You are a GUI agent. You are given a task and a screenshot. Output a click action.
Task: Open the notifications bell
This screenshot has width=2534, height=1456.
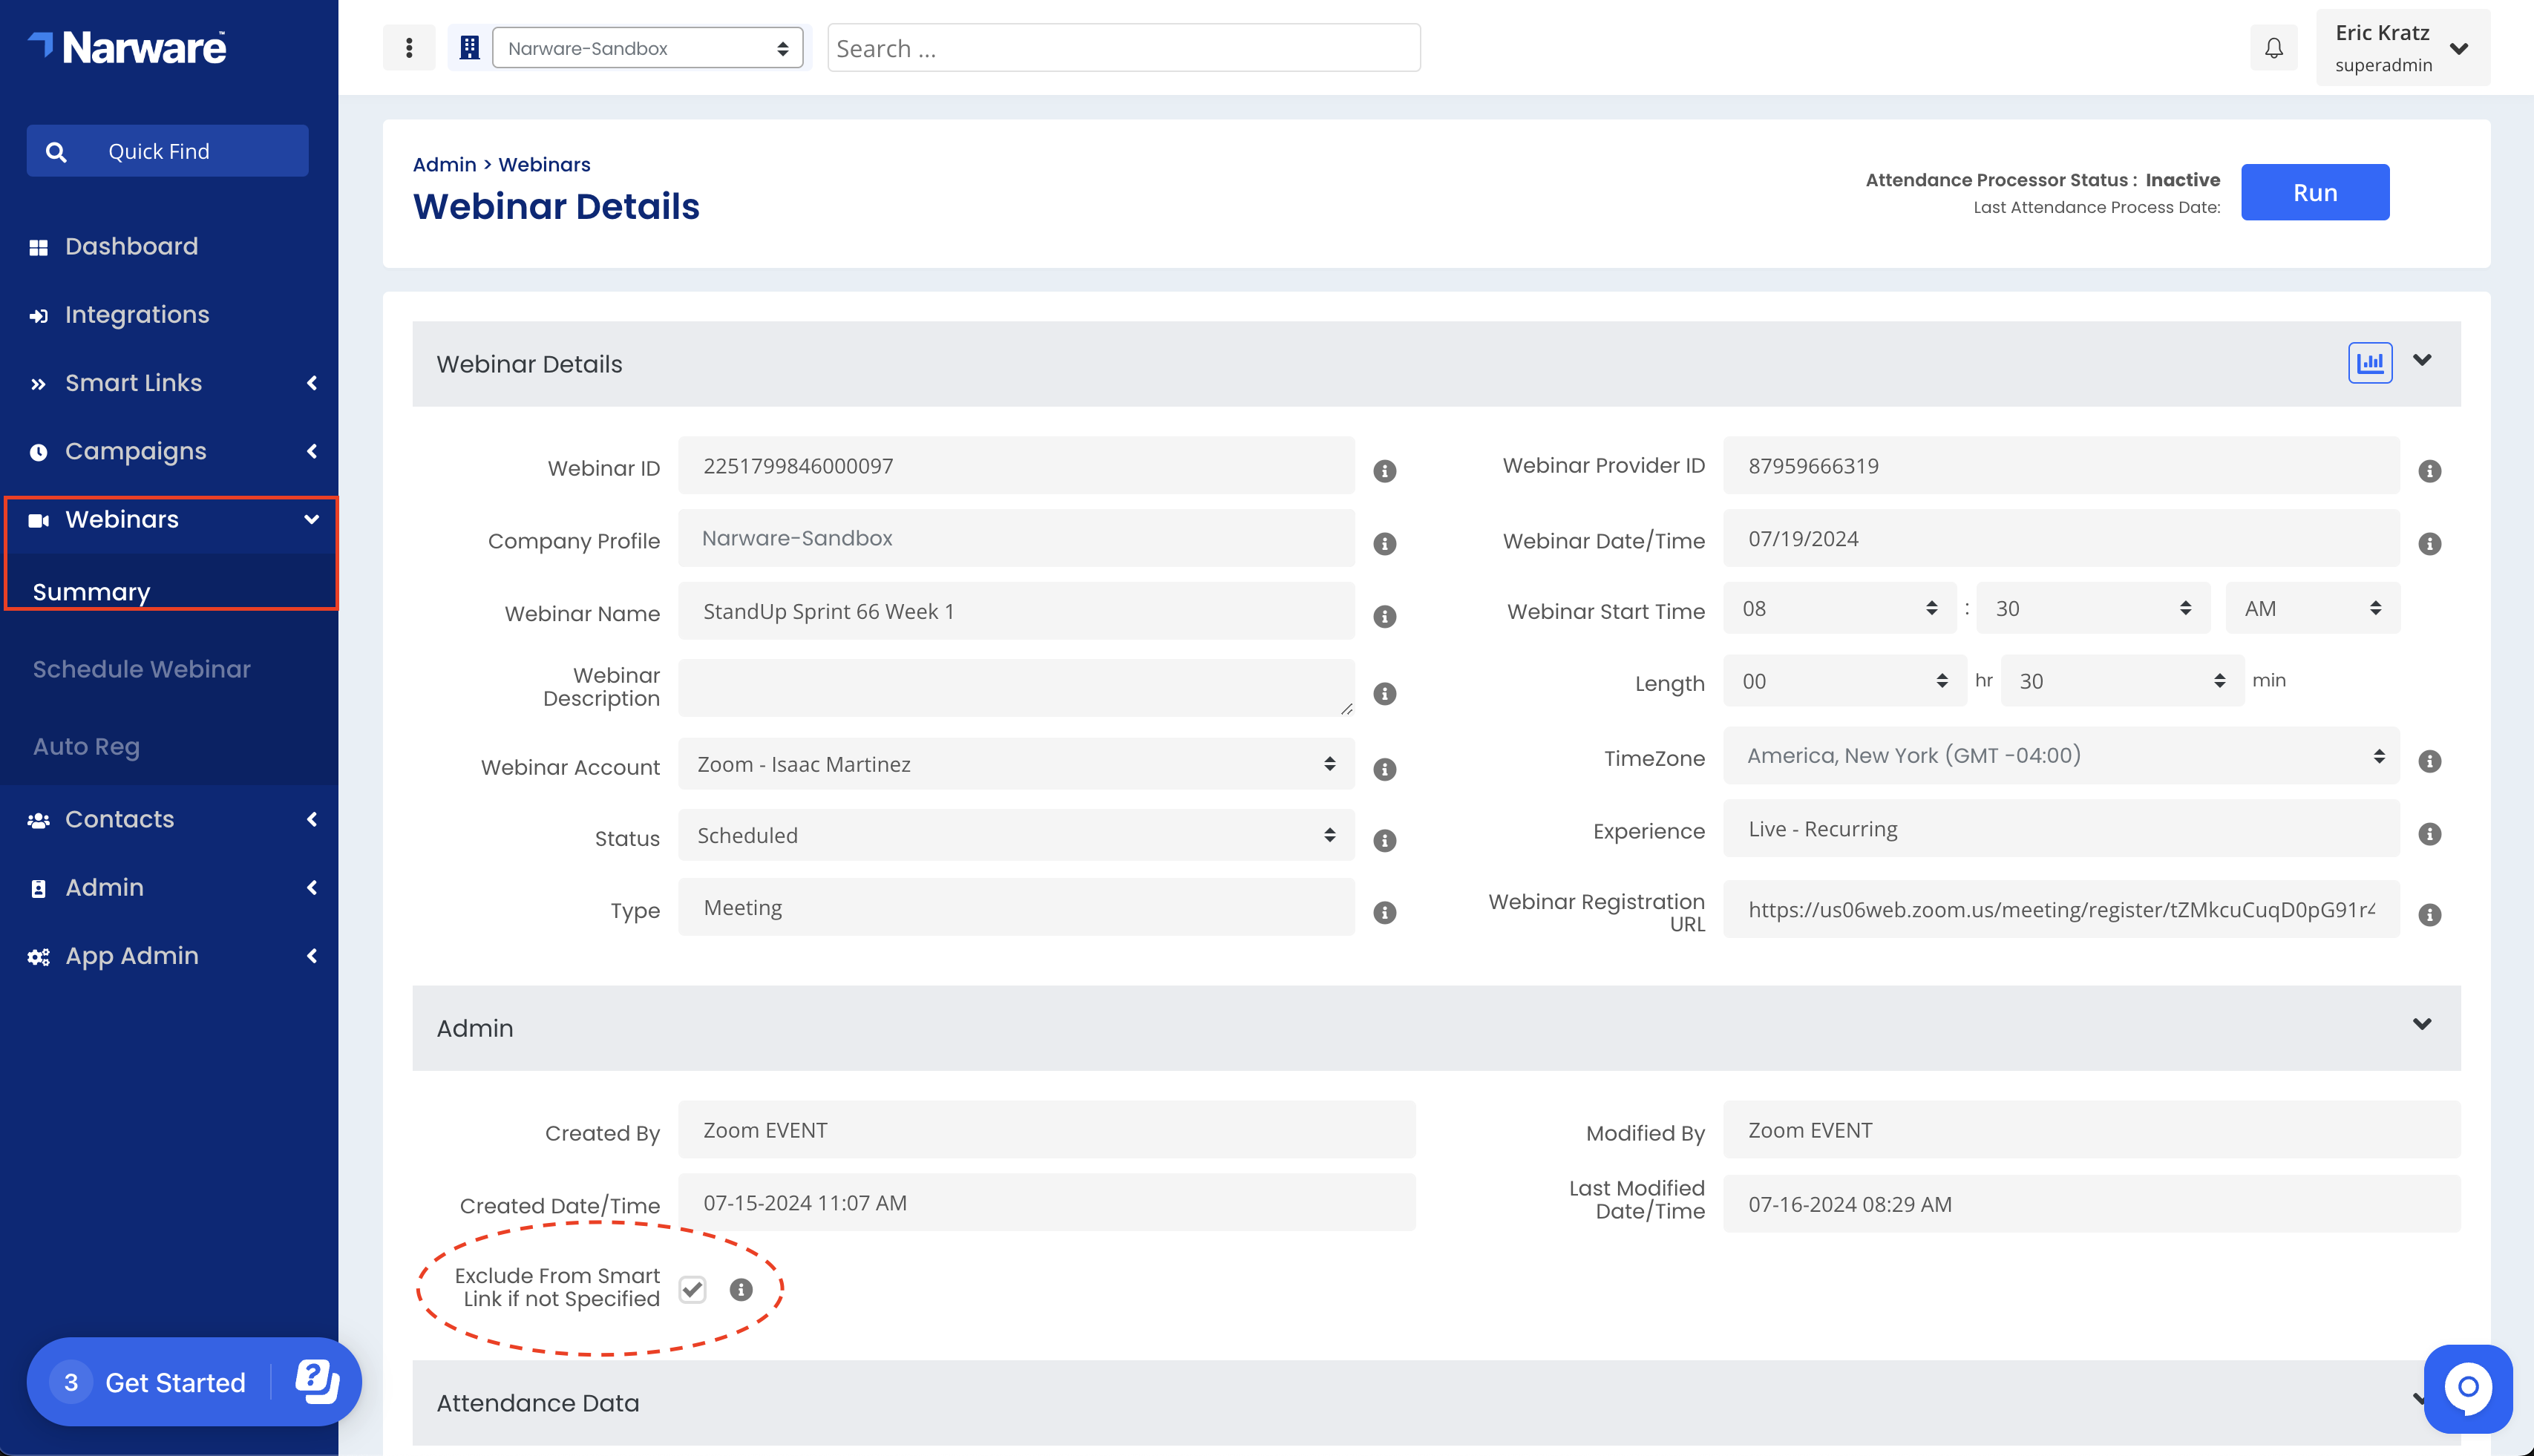coord(2273,48)
